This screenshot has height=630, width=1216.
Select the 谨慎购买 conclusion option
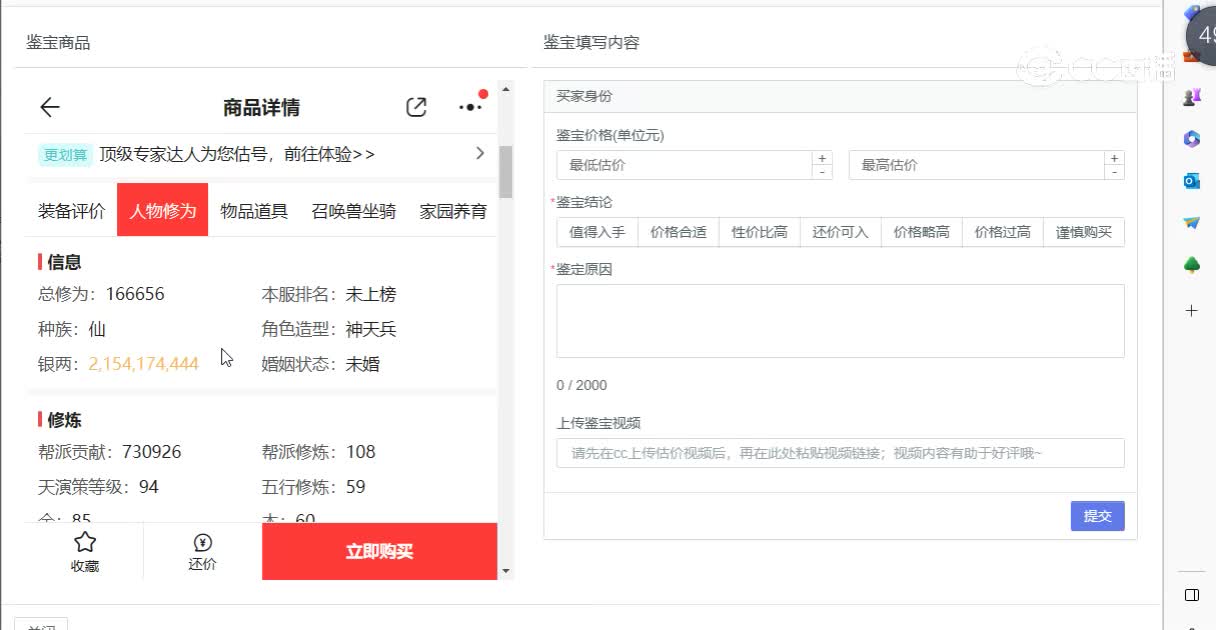1084,232
